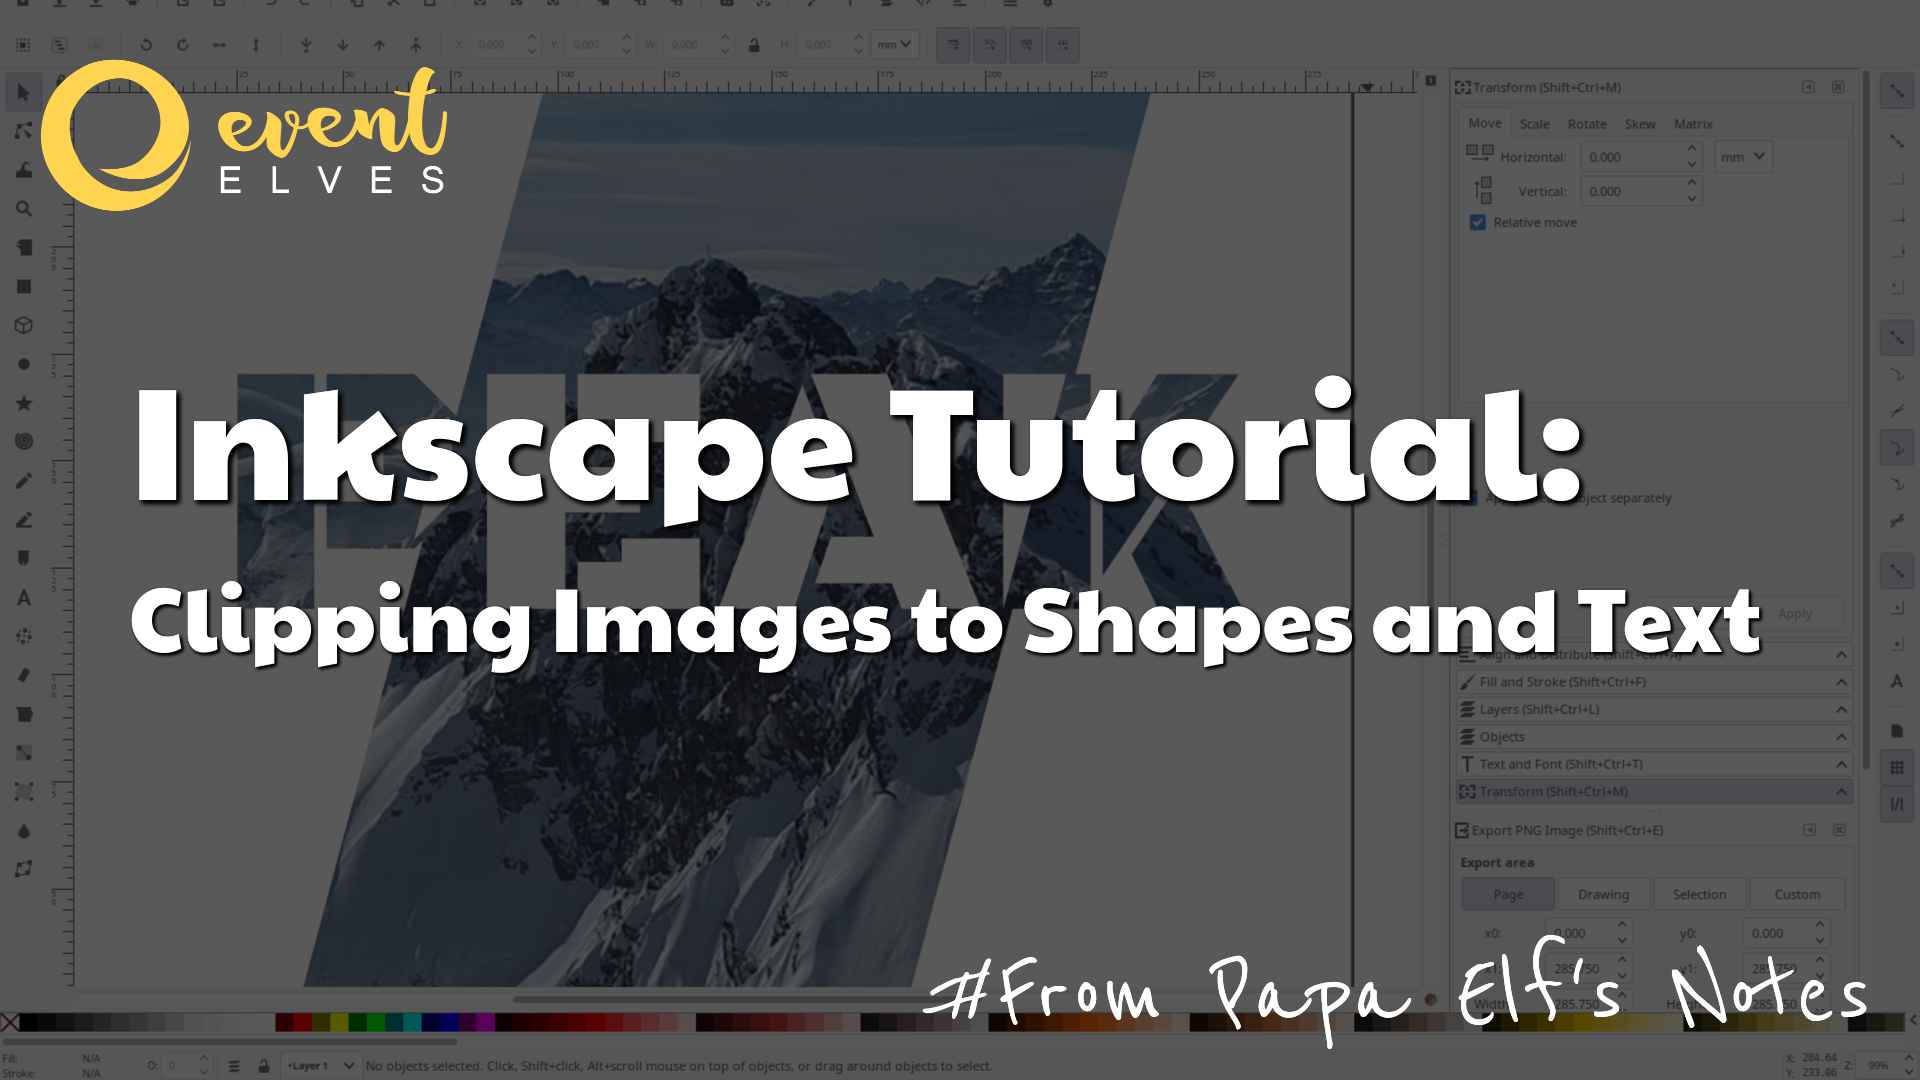
Task: Select the 3D box tool
Action: (24, 325)
